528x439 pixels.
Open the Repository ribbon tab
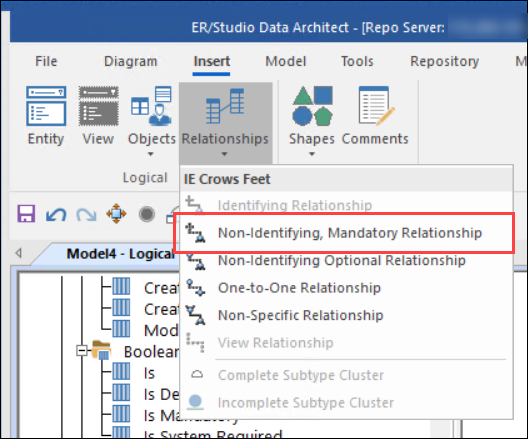(x=444, y=62)
